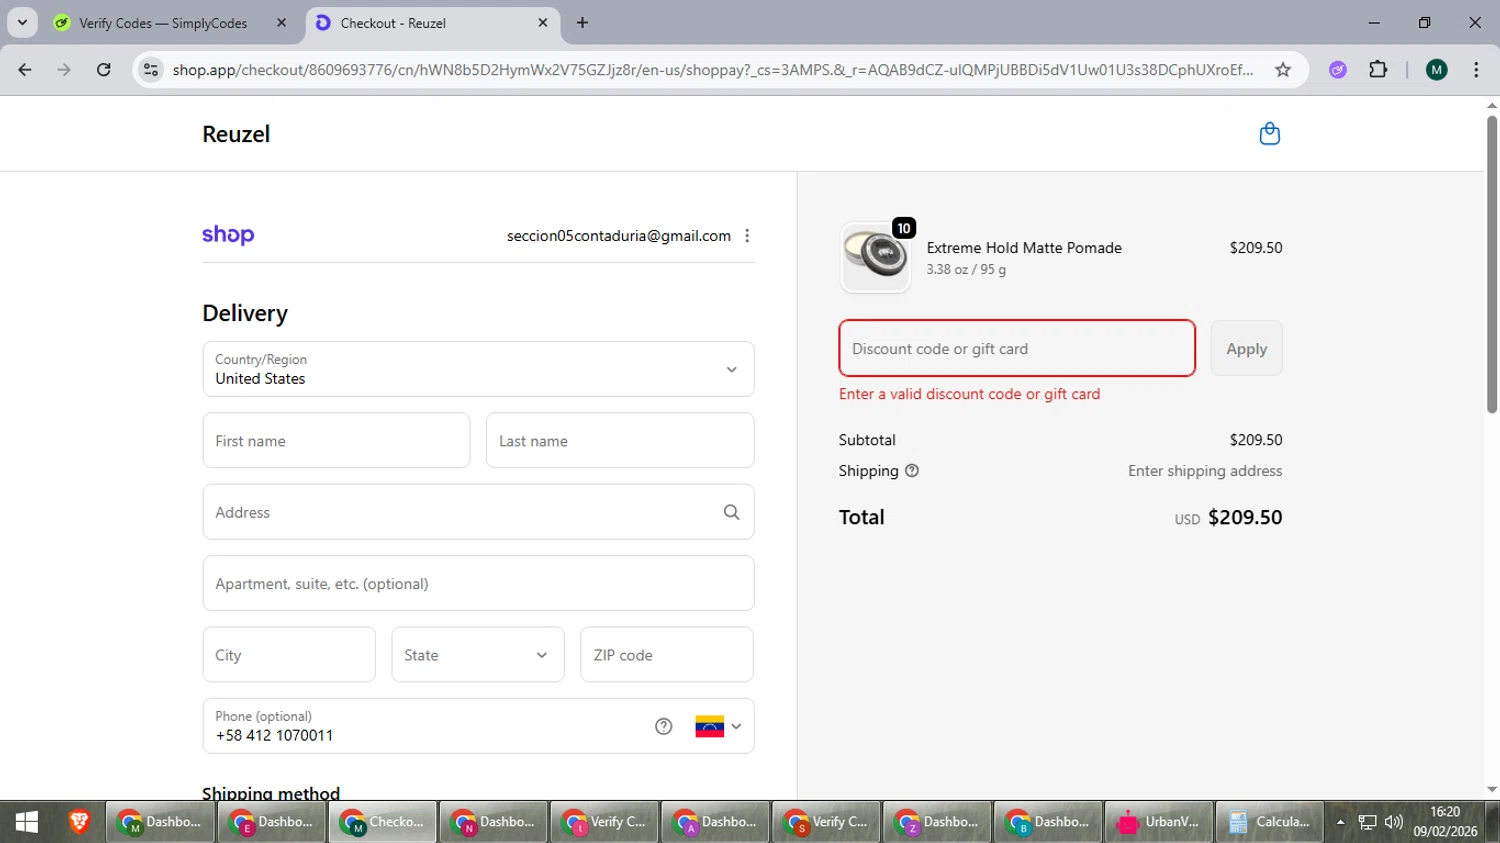
Task: Open the tab search dropdown arrow
Action: click(x=22, y=23)
